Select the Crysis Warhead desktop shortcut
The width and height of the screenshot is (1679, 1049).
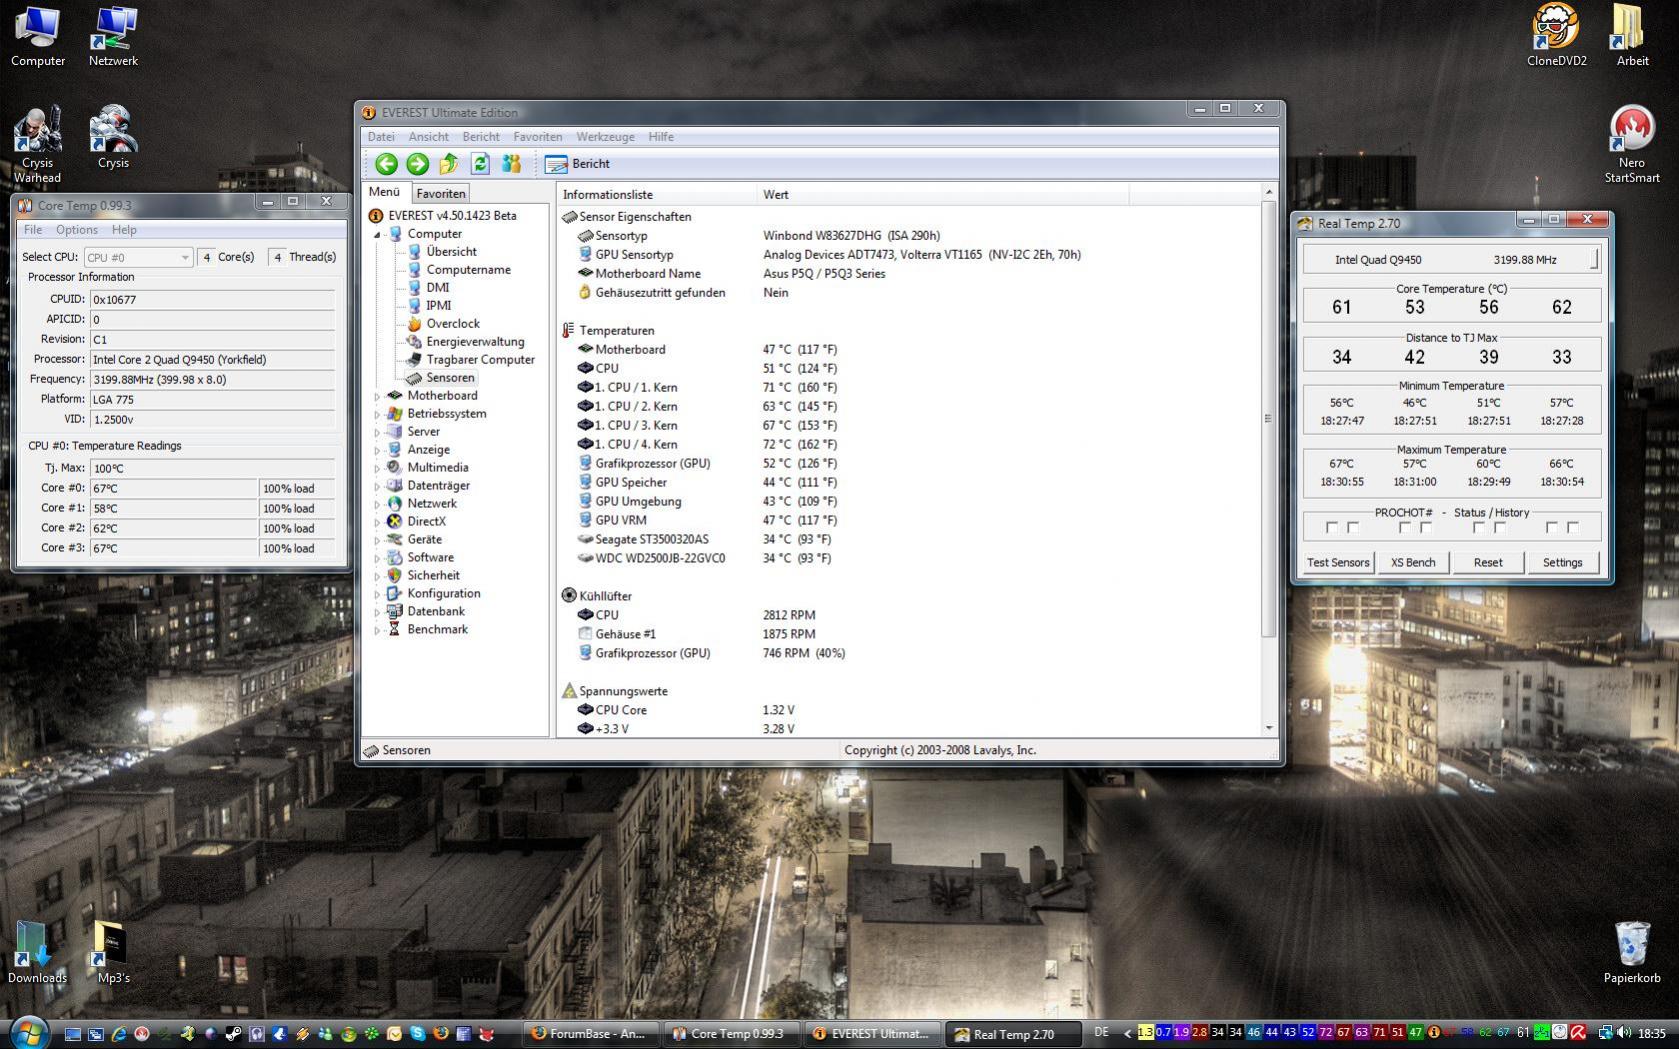point(37,145)
